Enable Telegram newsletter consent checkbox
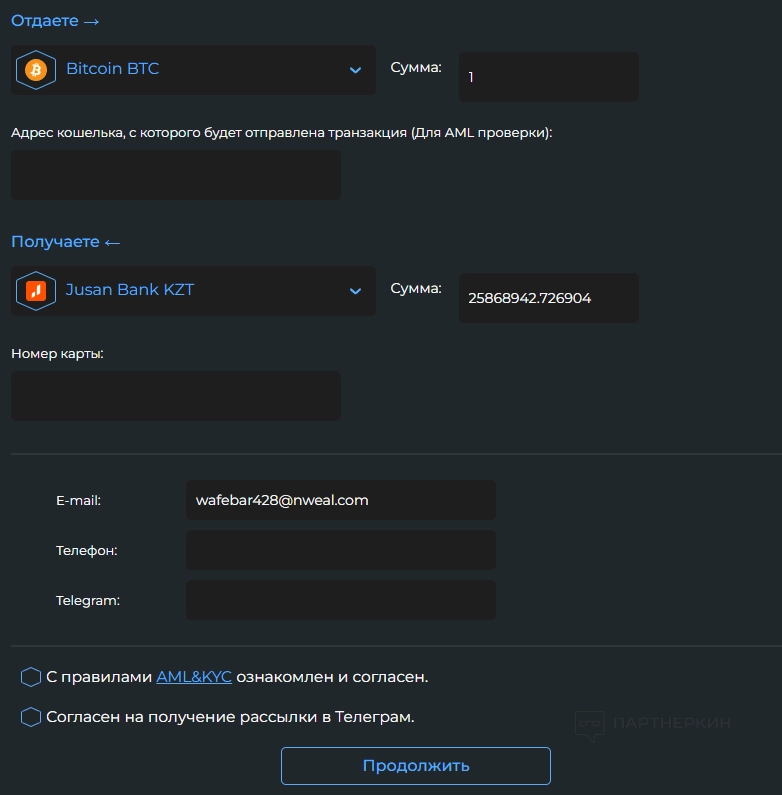The height and width of the screenshot is (795, 782). [31, 717]
